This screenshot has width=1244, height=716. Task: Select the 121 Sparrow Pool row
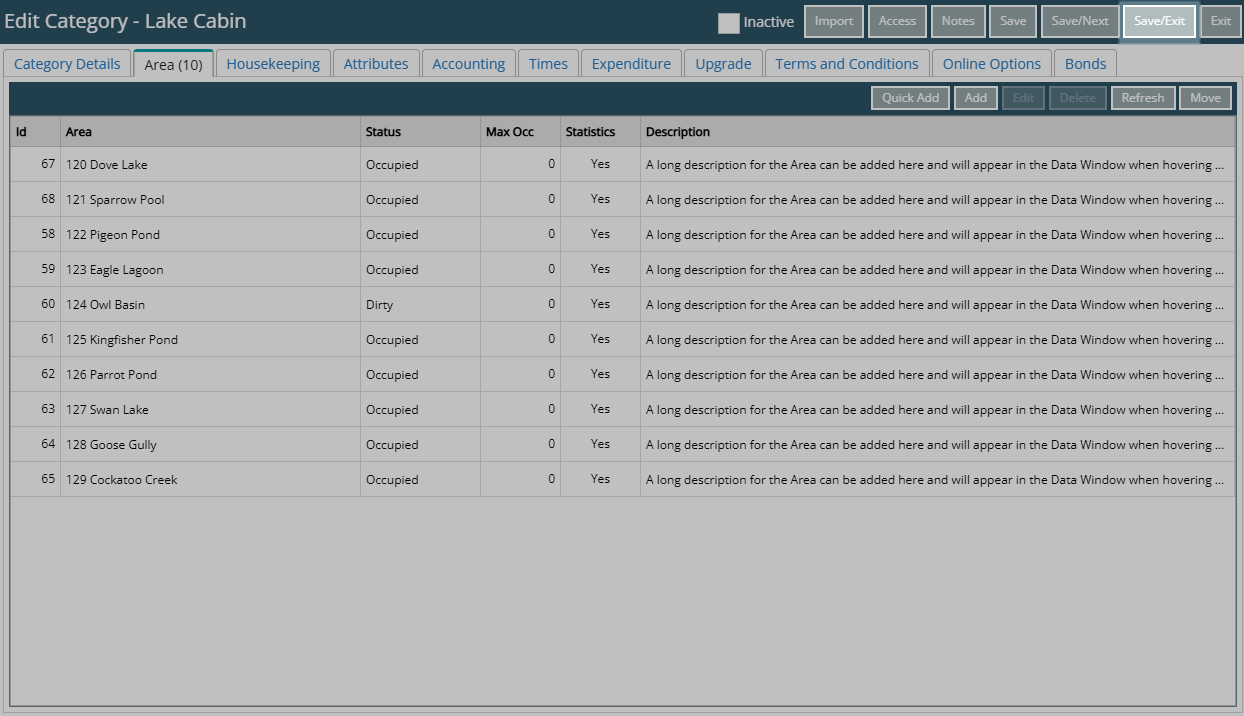(x=623, y=199)
